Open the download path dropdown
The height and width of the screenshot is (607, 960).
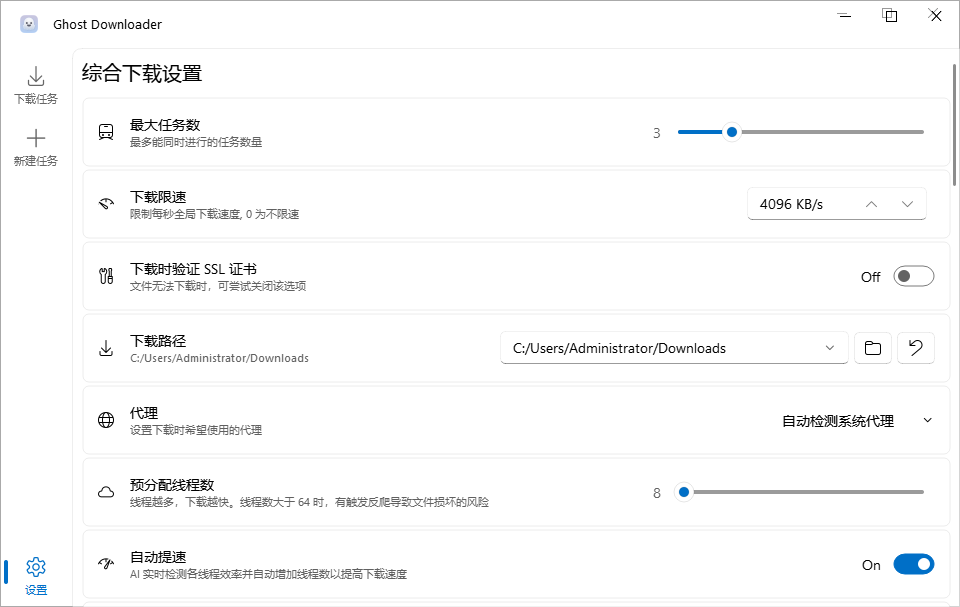(x=830, y=347)
